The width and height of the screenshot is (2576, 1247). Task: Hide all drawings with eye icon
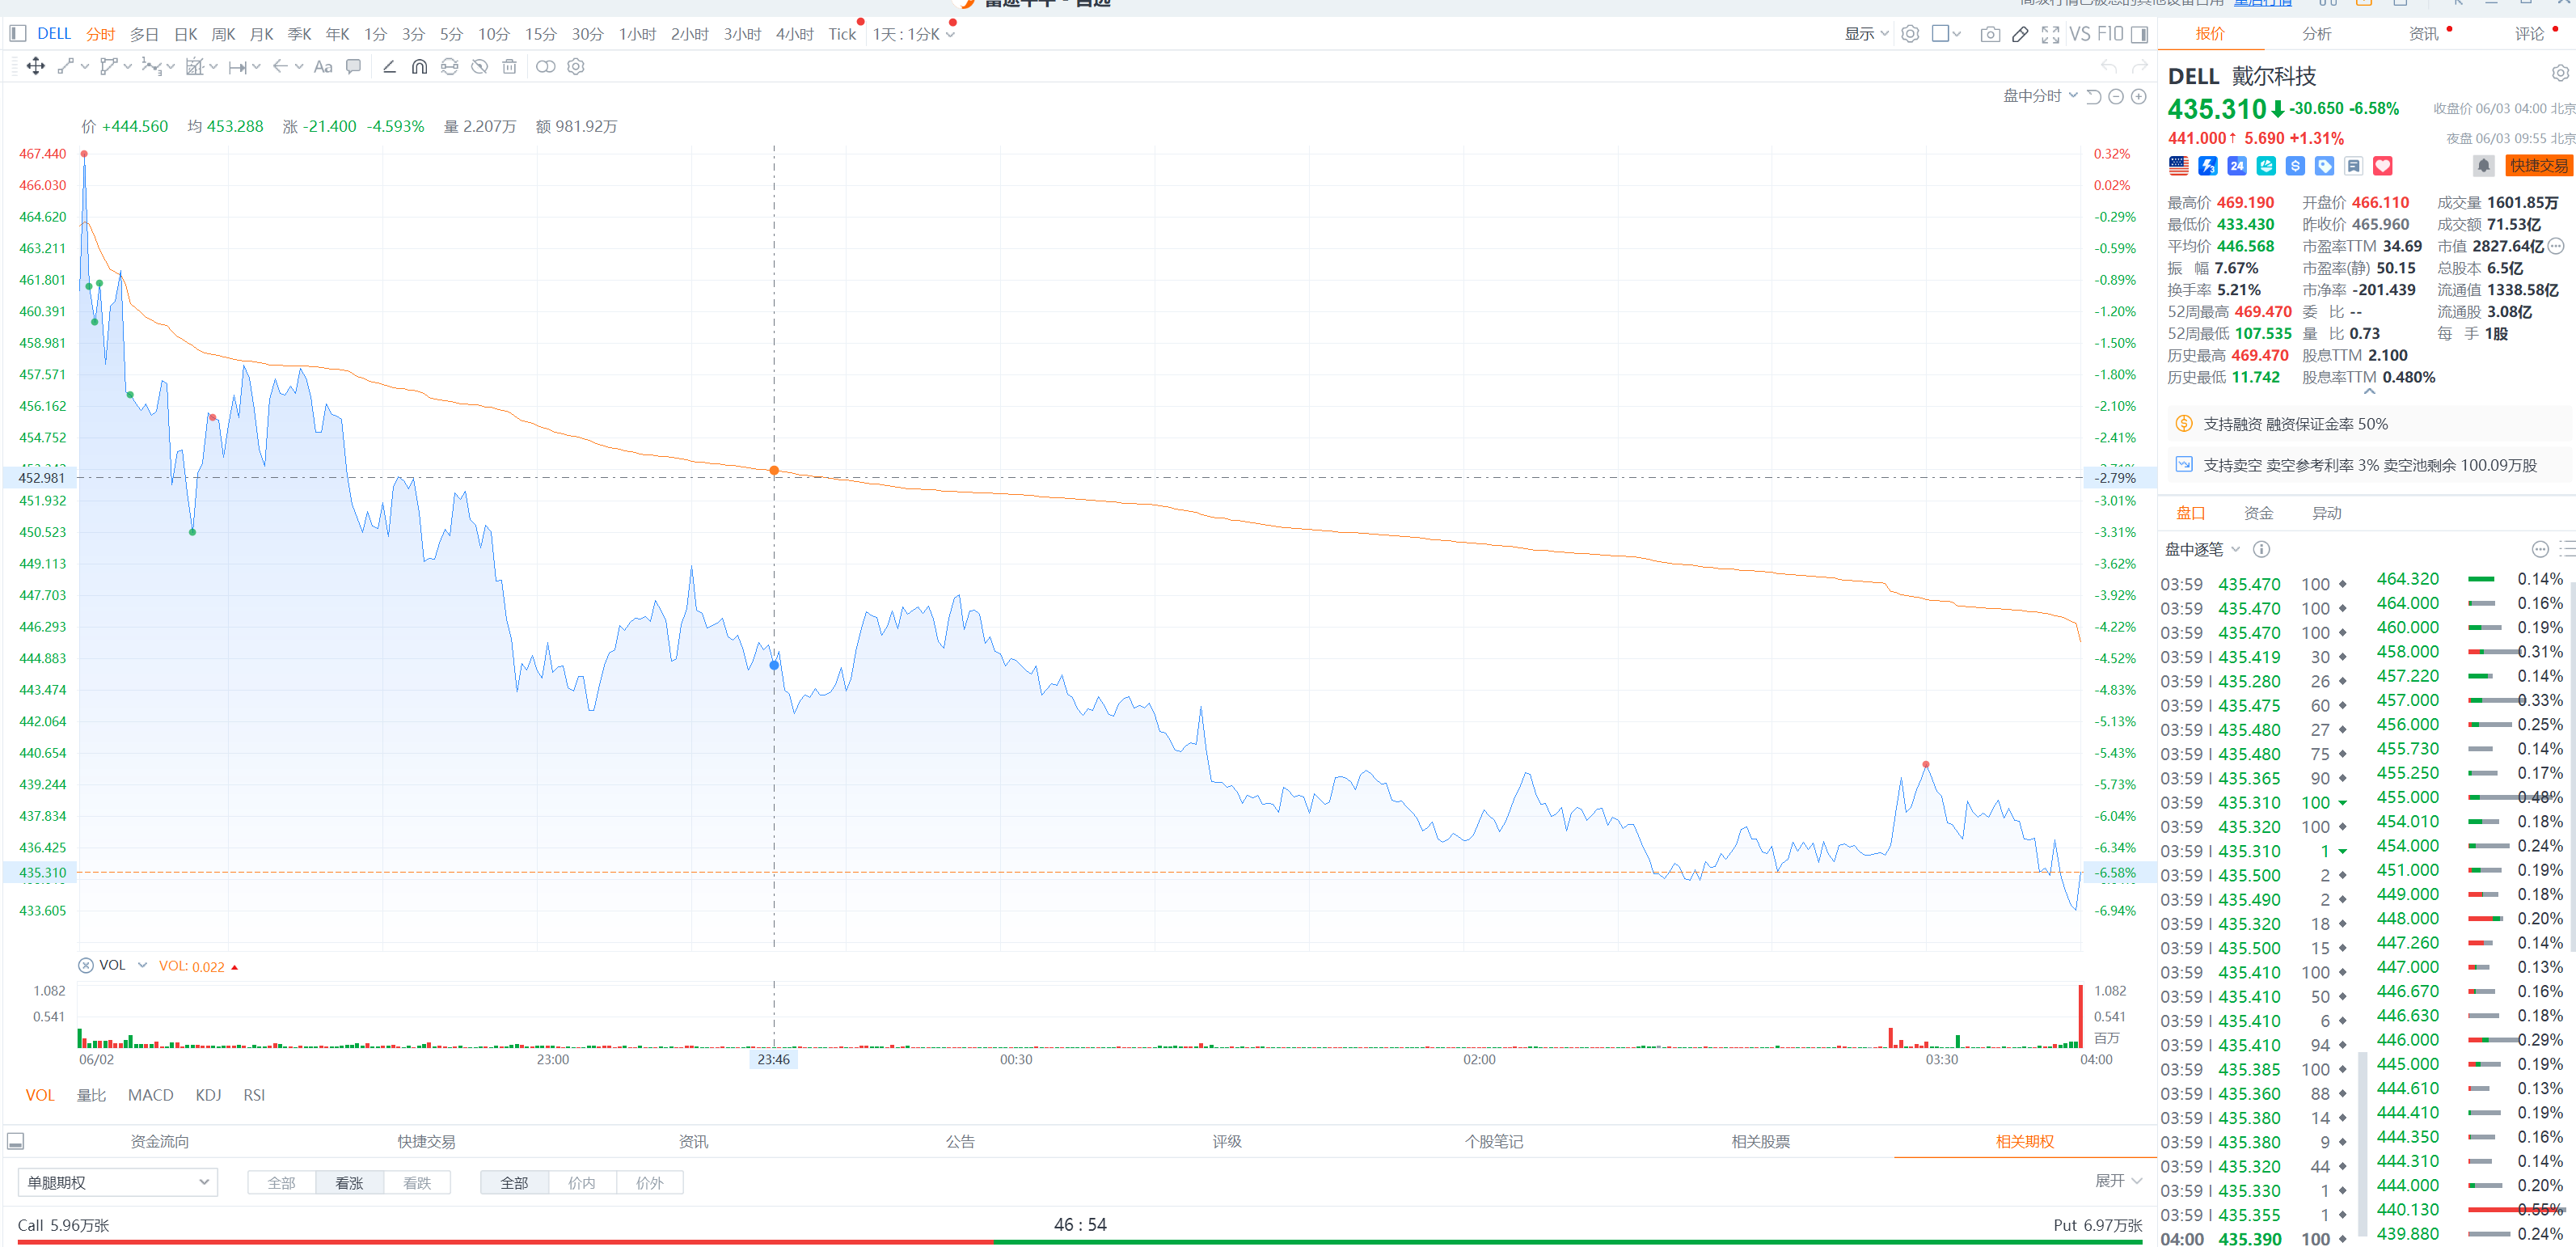click(480, 67)
